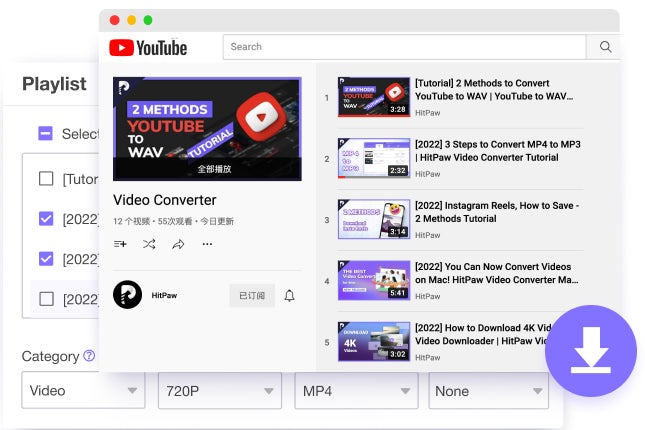Open the 720P resolution dropdown
Screen dimensions: 645x430
[220, 390]
